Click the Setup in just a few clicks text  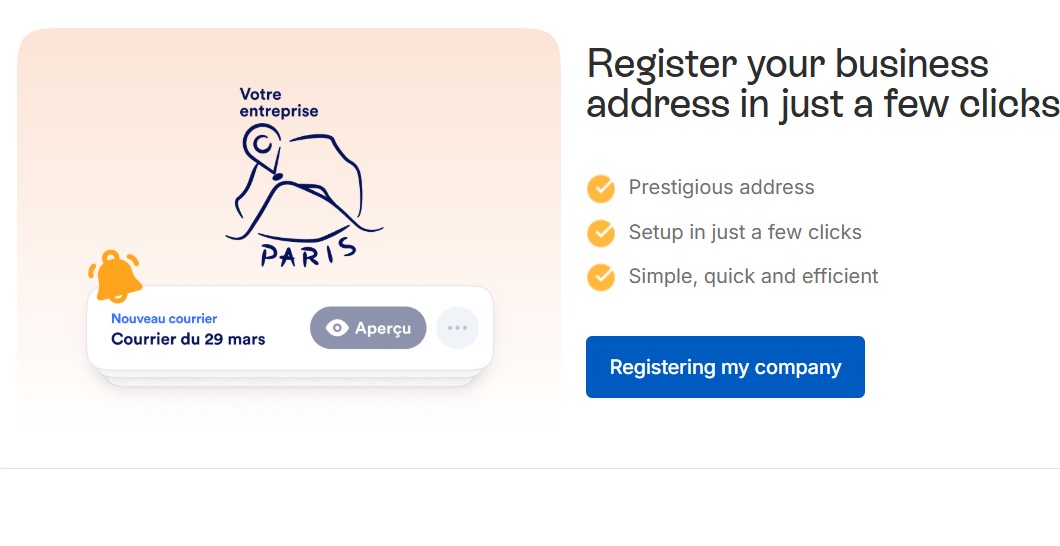(x=745, y=233)
